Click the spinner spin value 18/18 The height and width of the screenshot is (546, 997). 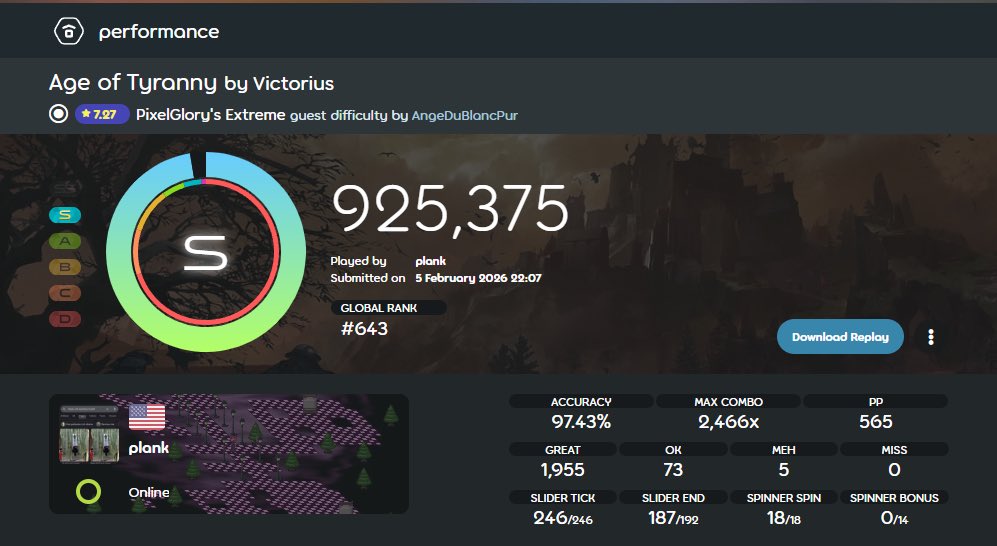click(x=783, y=518)
